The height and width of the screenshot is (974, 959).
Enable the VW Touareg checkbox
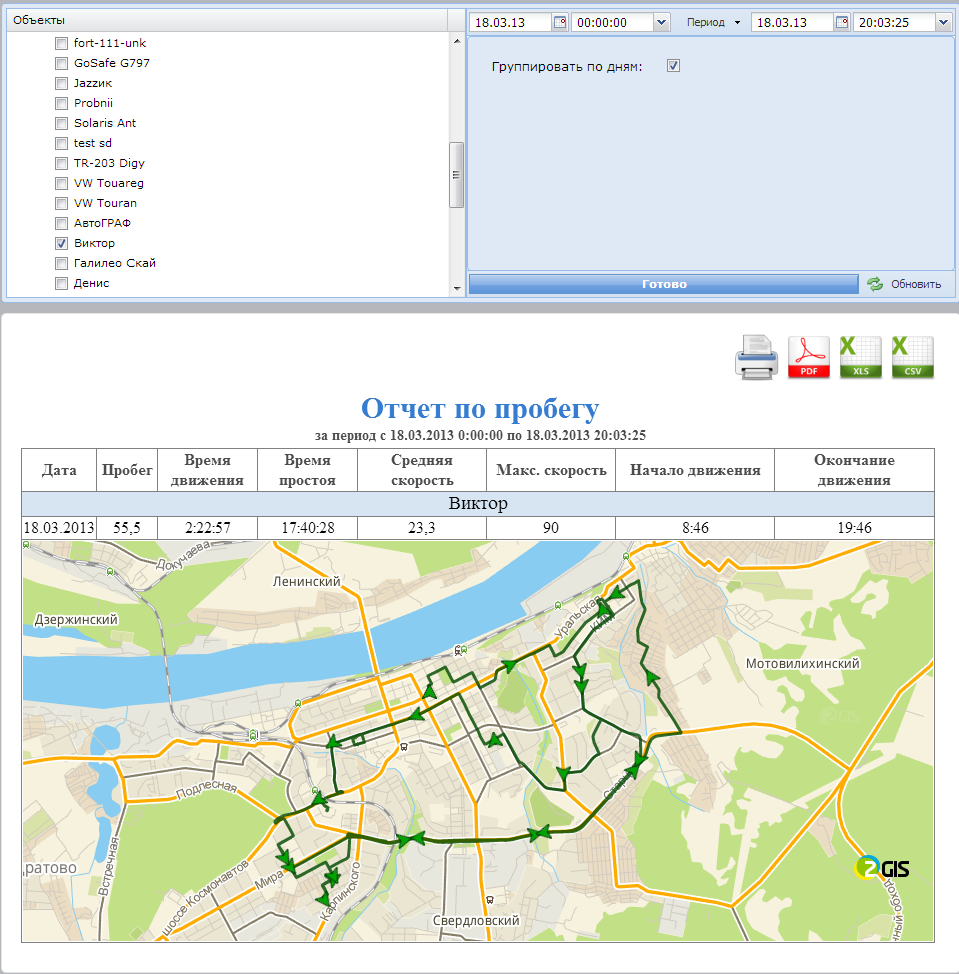(x=62, y=183)
